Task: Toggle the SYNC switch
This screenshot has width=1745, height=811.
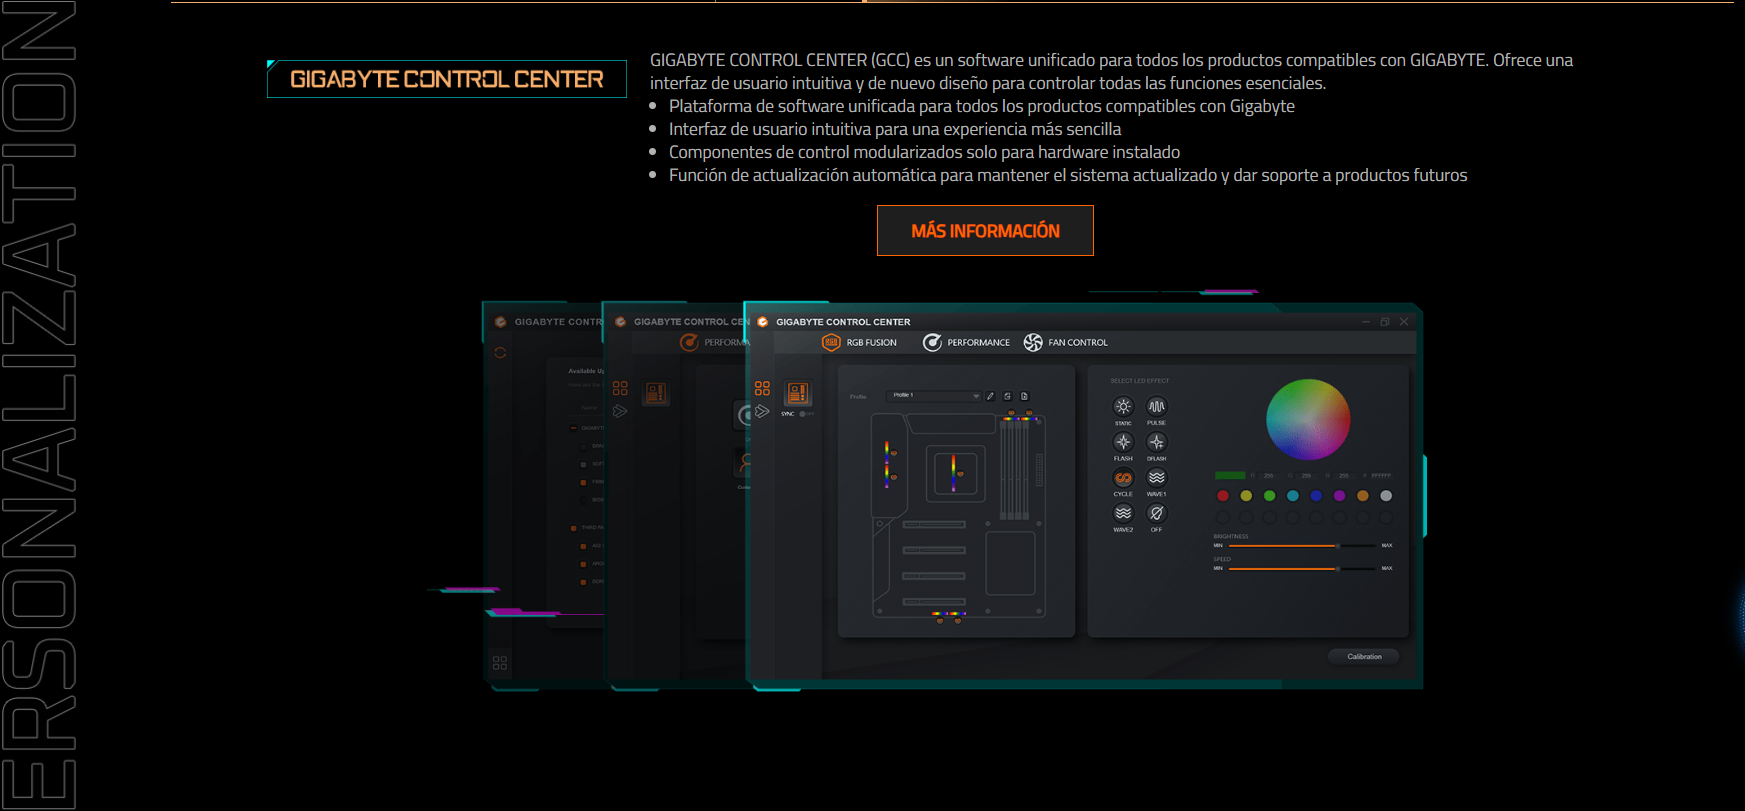Action: click(807, 414)
